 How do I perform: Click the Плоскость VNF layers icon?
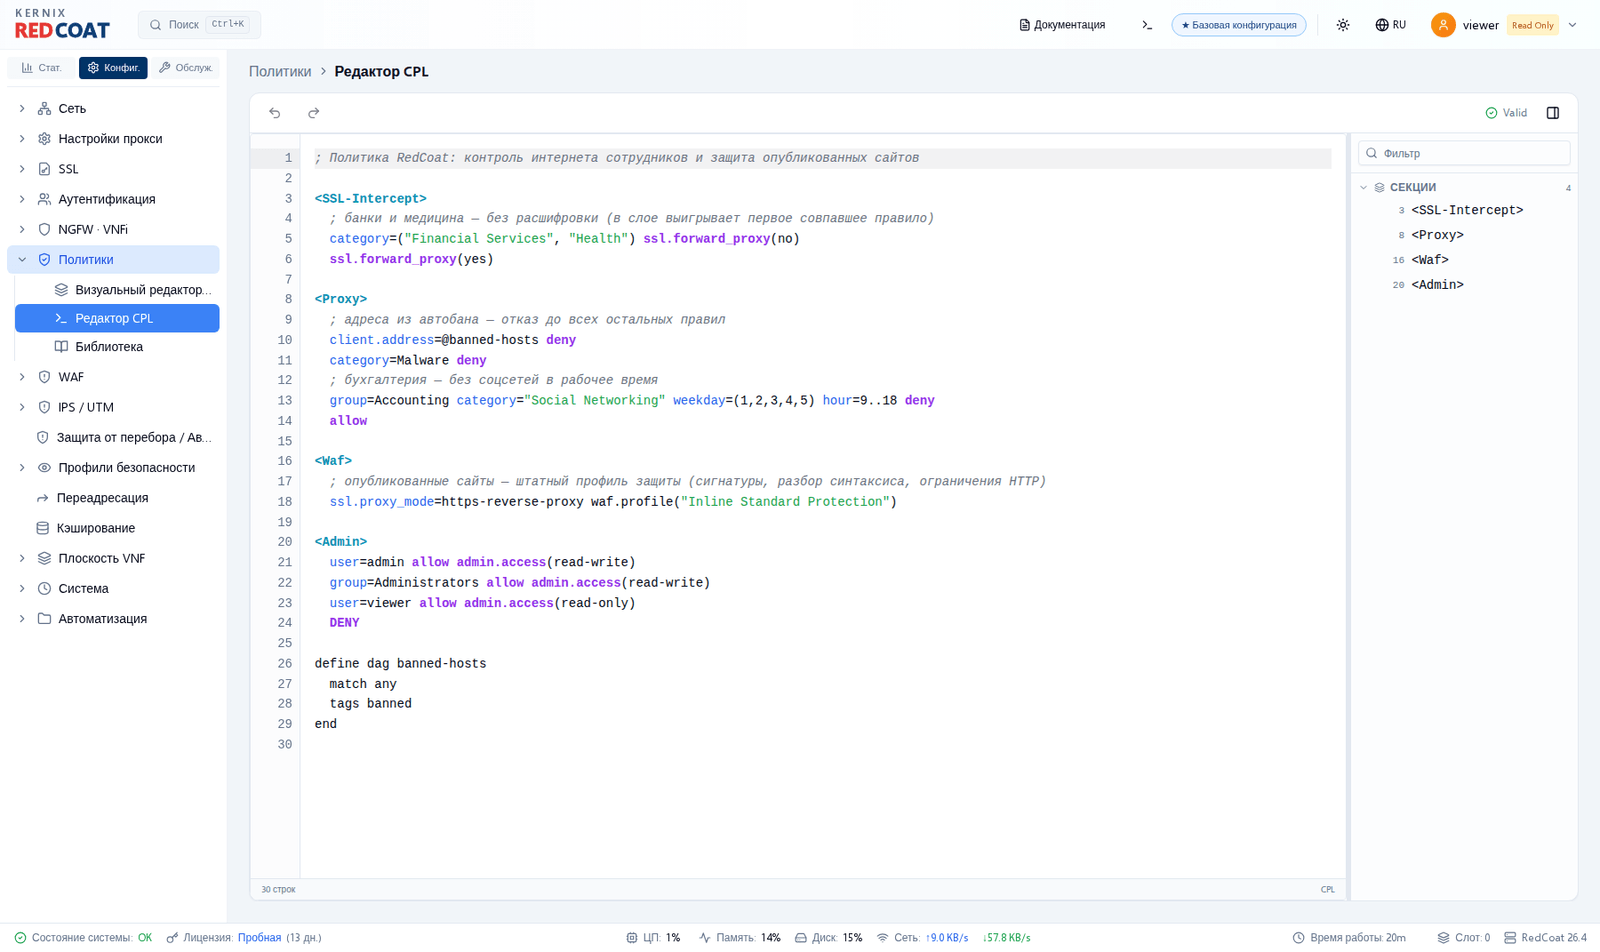(x=44, y=558)
